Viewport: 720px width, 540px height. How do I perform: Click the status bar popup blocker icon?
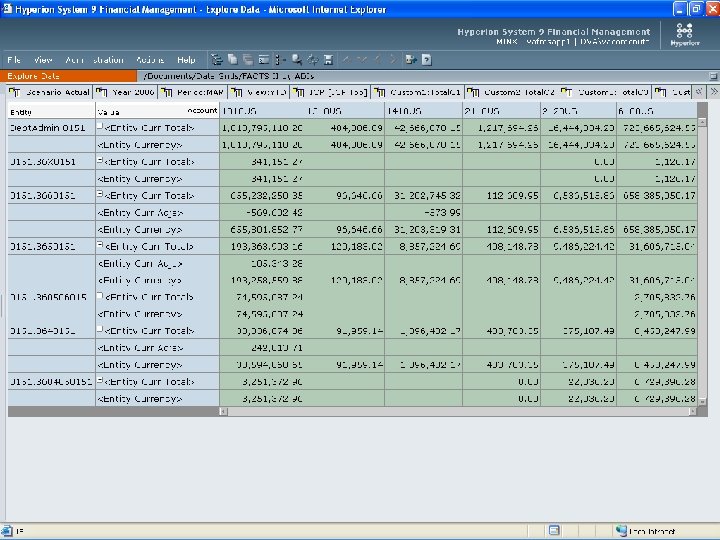point(554,530)
